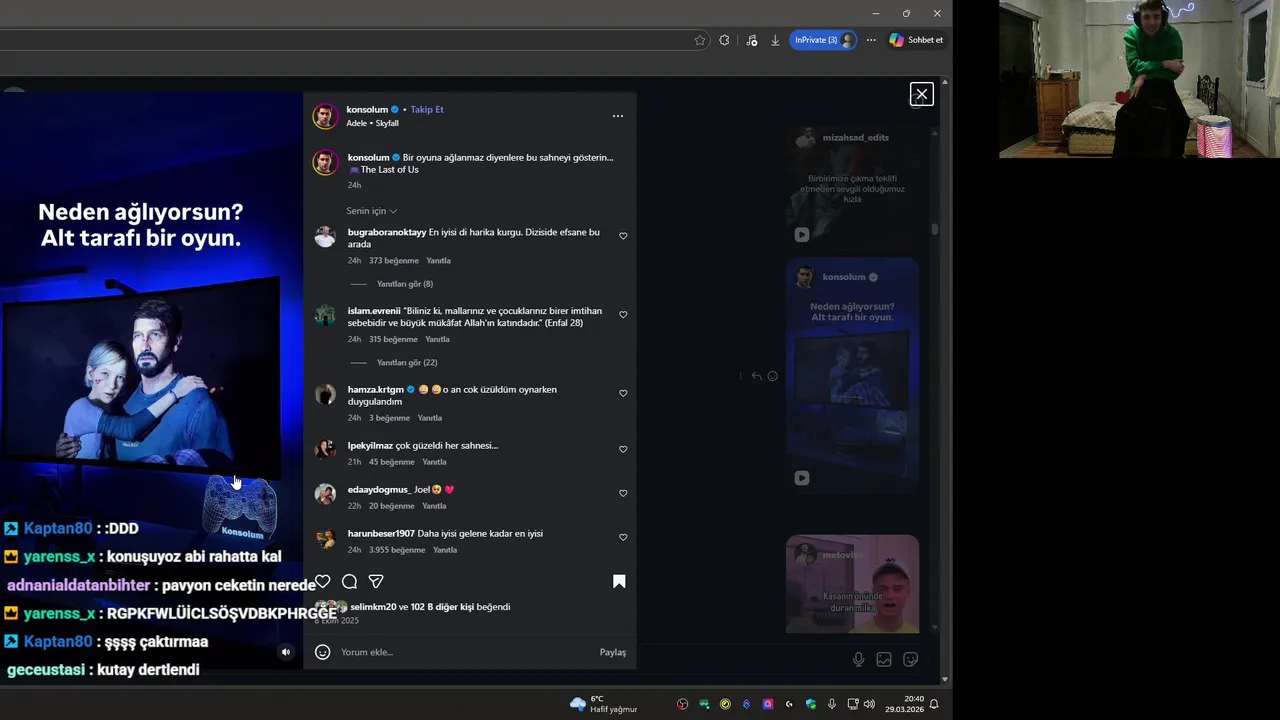Like bugraboranoktayy's comment with heart
This screenshot has width=1280, height=720.
(x=623, y=236)
